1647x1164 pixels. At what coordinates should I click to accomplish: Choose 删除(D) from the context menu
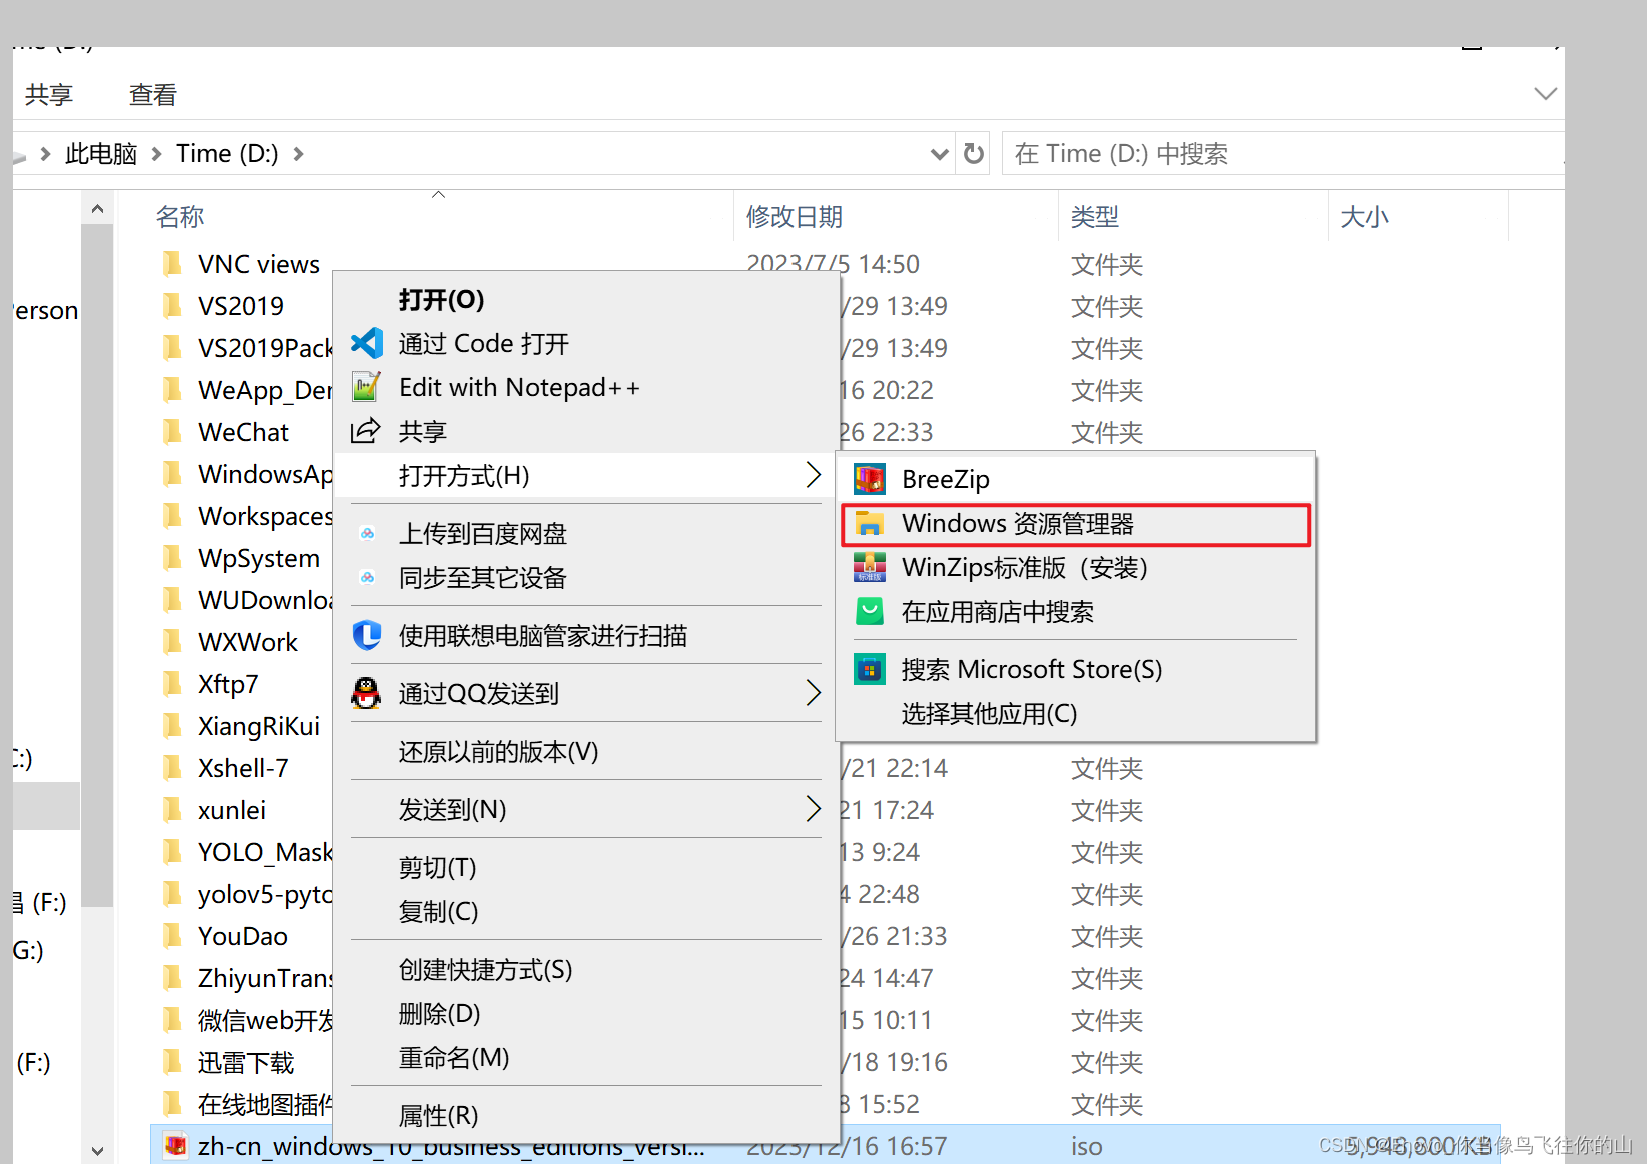pos(586,1013)
